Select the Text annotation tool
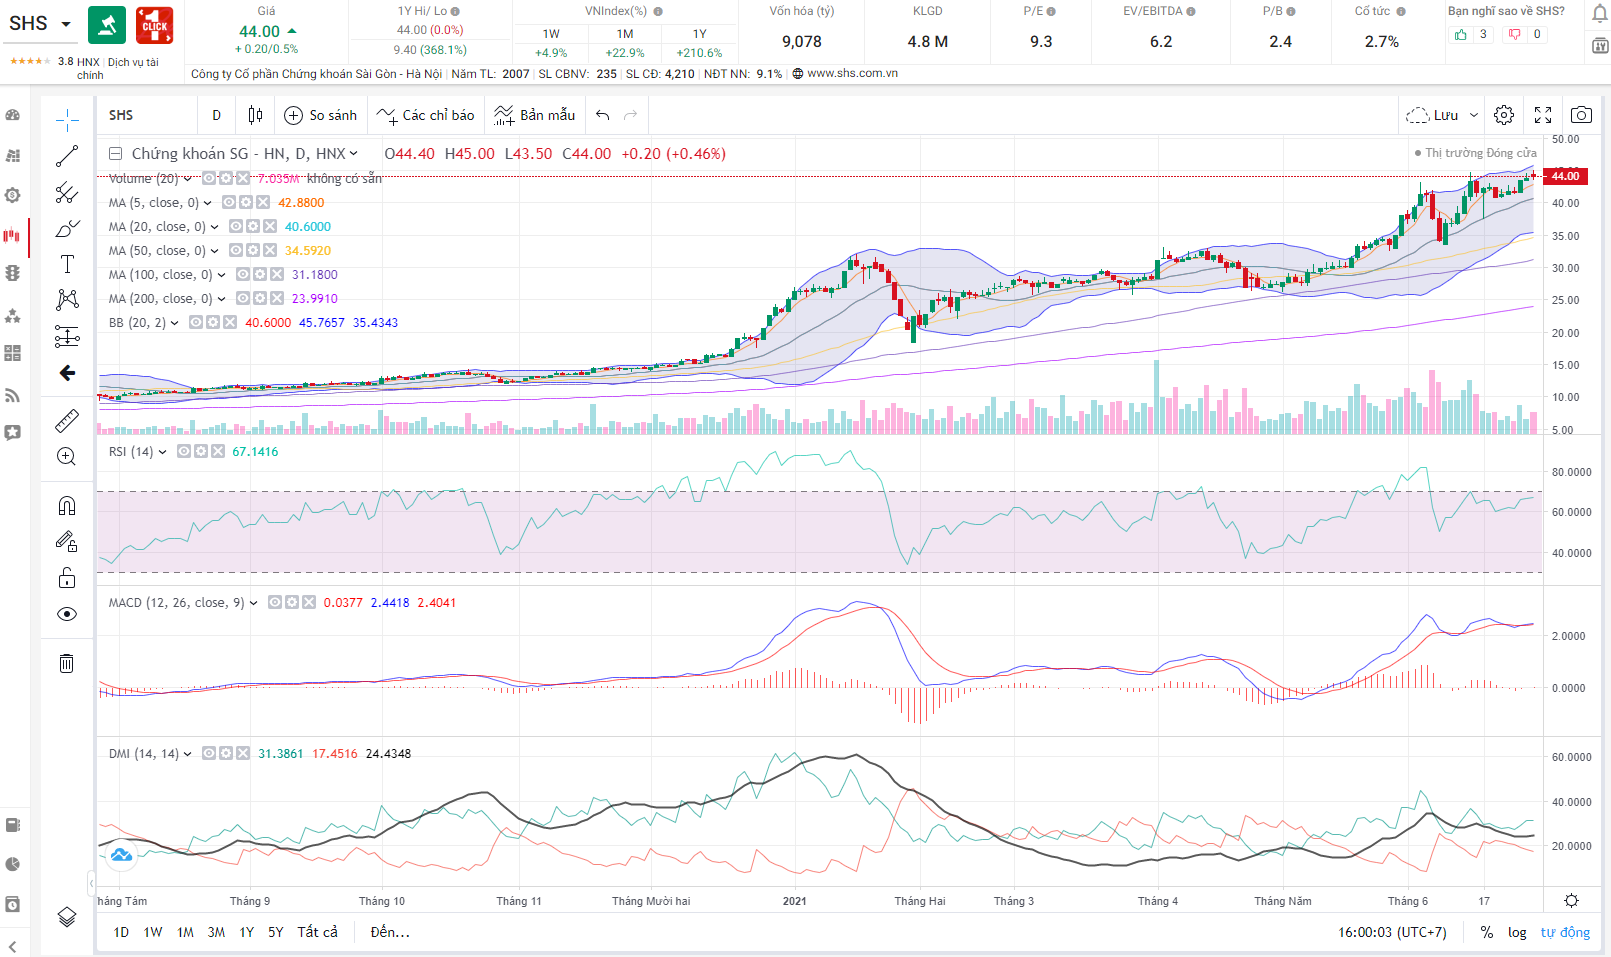This screenshot has width=1611, height=957. coord(67,264)
